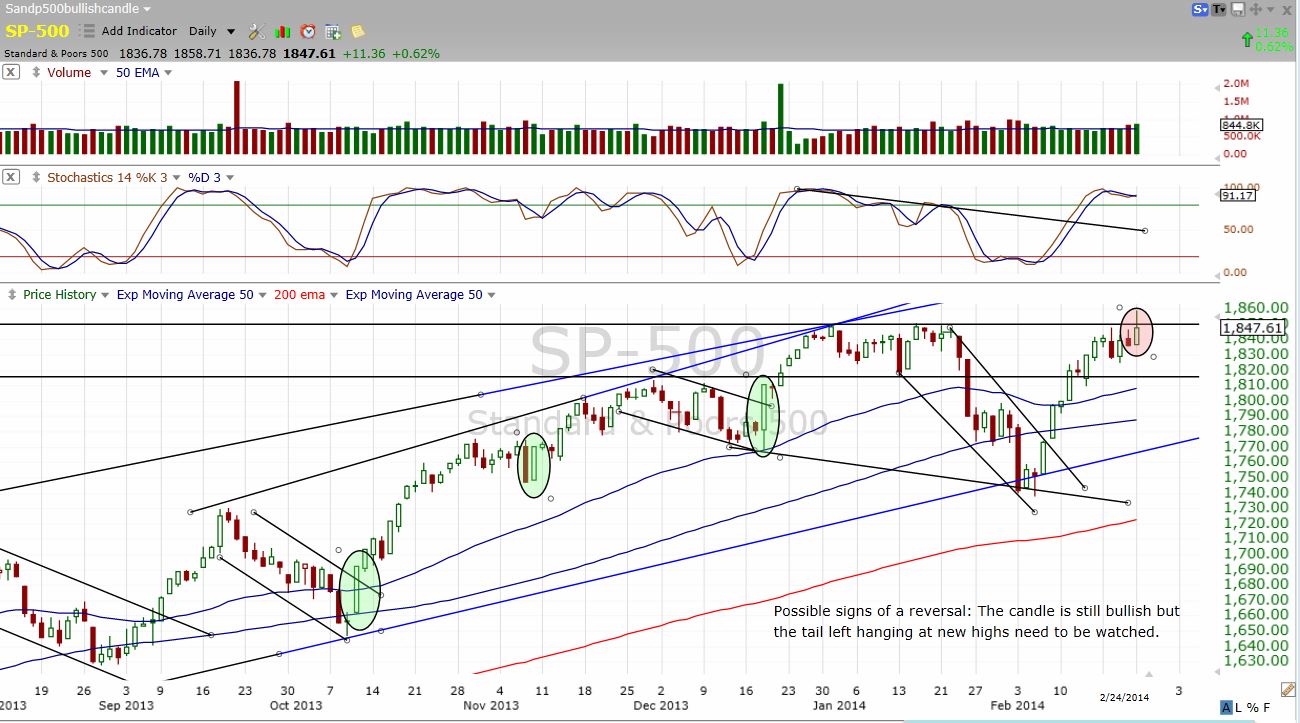
Task: Close the Volume pane with X box
Action: tap(10, 72)
